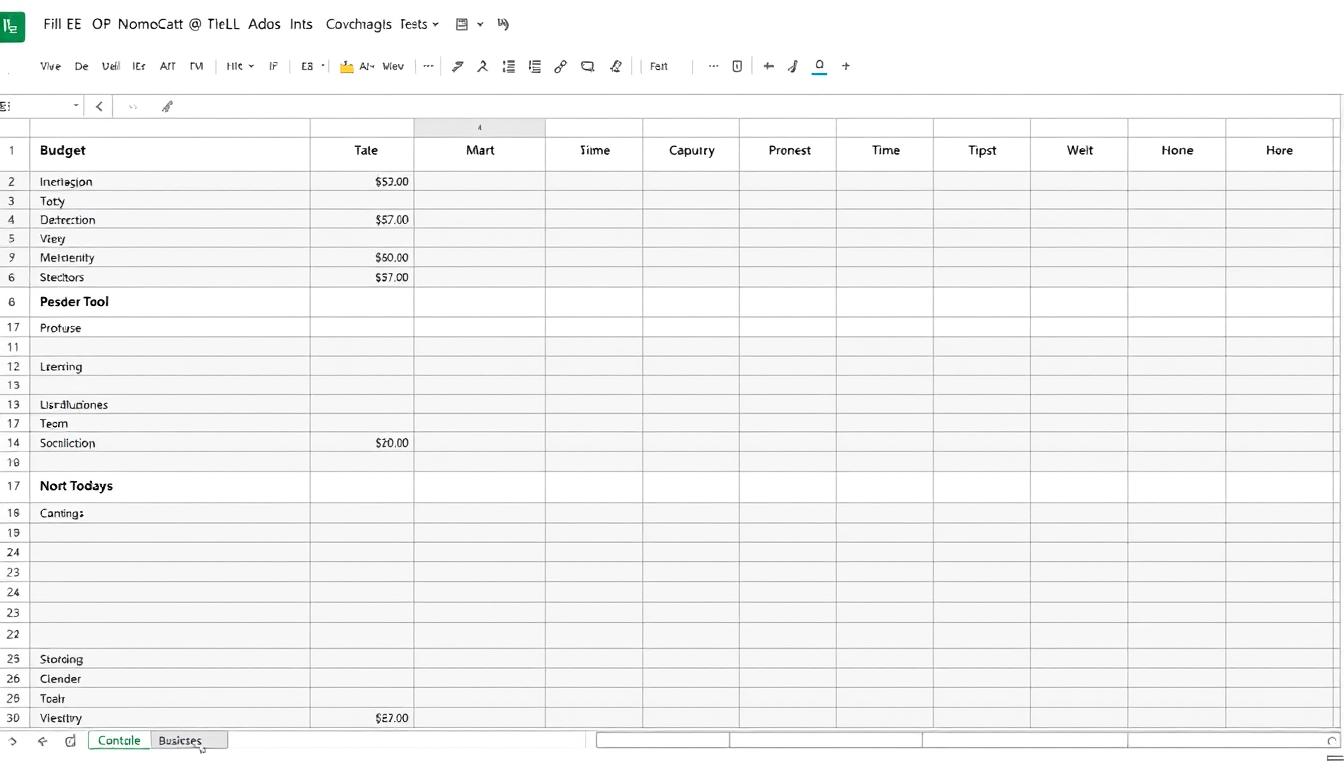Open the Ados menu

pyautogui.click(x=264, y=24)
